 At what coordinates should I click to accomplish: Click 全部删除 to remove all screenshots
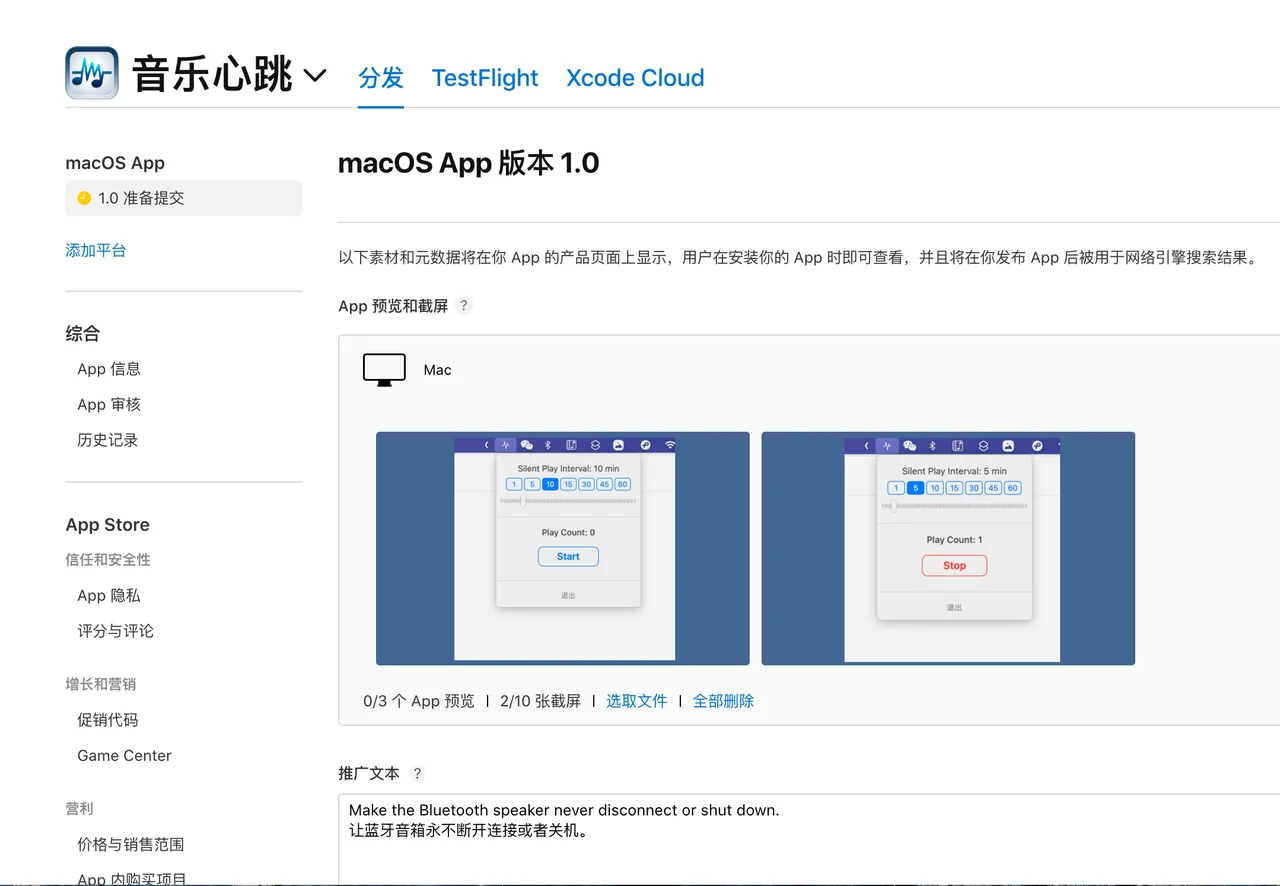[723, 700]
